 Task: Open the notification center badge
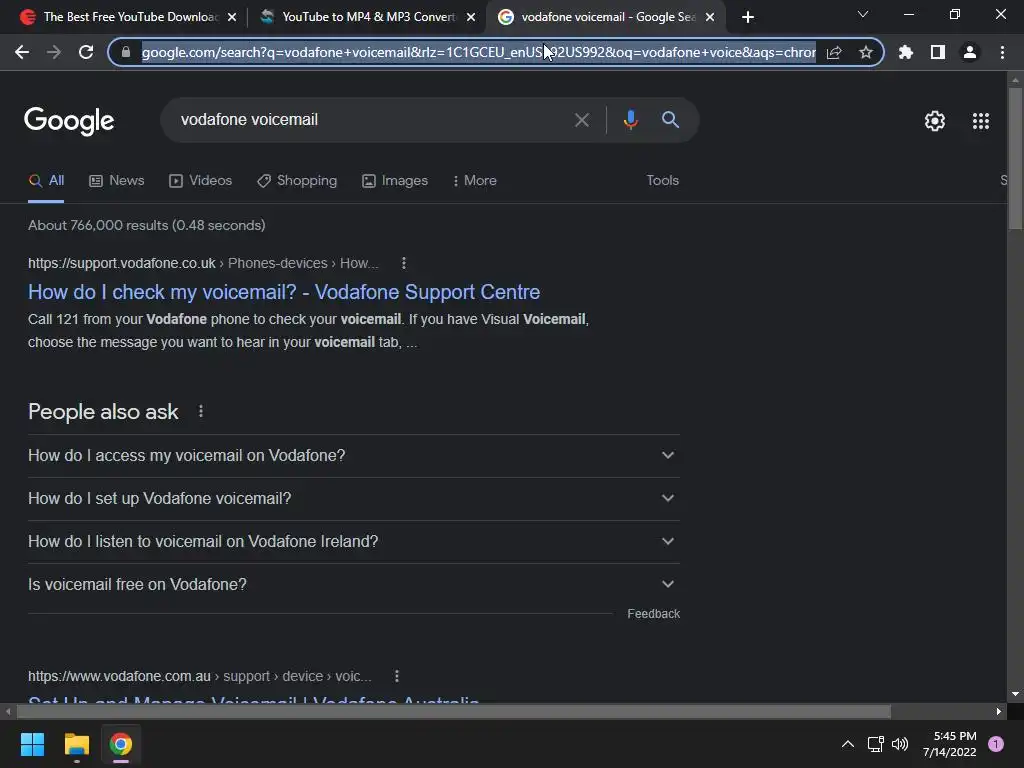996,744
